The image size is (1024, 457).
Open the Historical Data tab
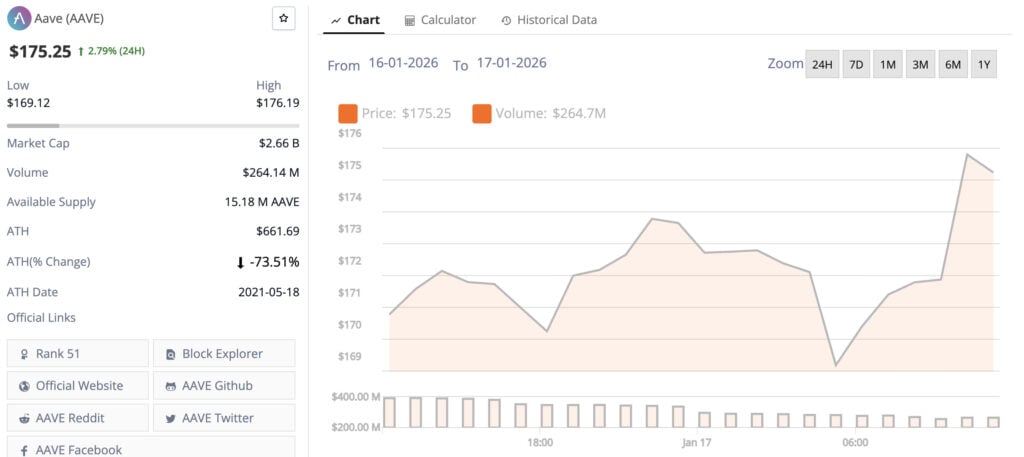[549, 20]
